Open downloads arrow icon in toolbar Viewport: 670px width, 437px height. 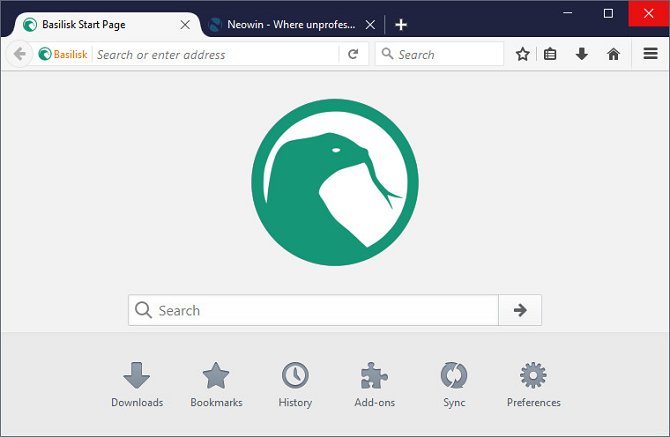click(582, 54)
